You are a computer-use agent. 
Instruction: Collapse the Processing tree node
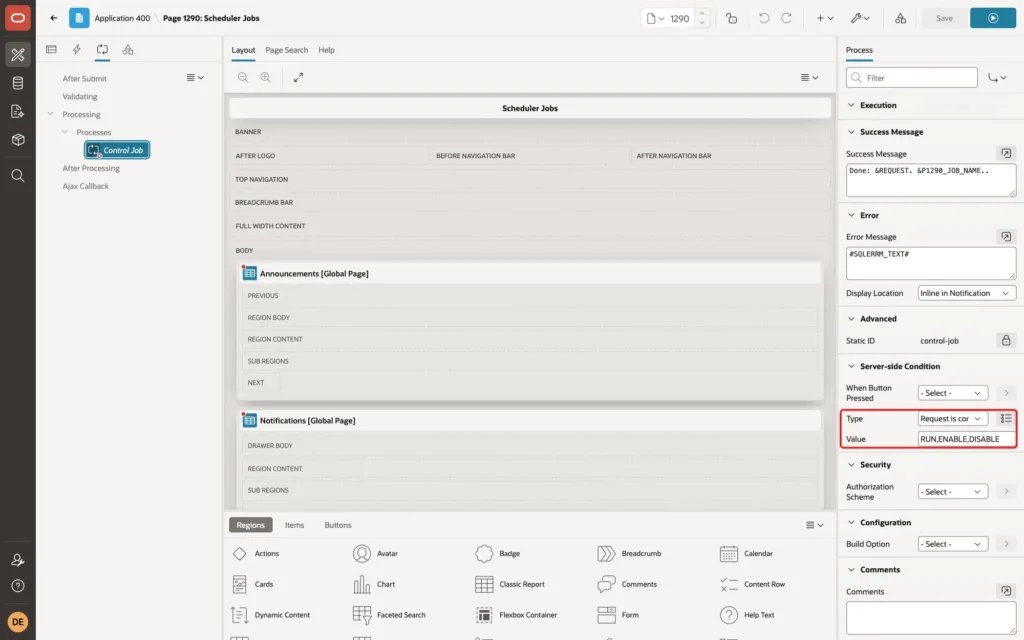pos(50,114)
